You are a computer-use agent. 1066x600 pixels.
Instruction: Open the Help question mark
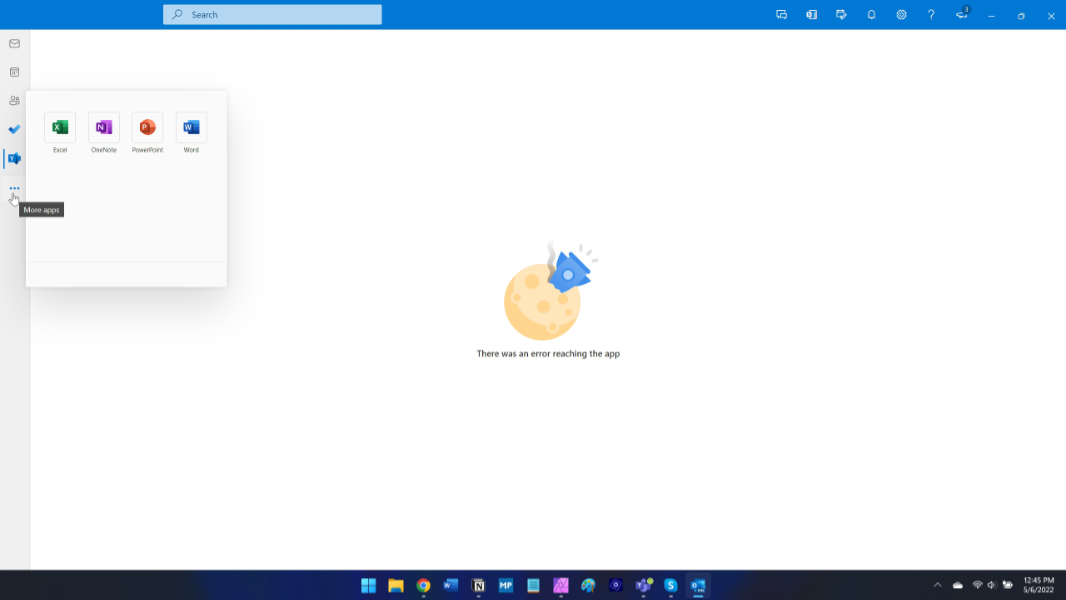(x=931, y=14)
